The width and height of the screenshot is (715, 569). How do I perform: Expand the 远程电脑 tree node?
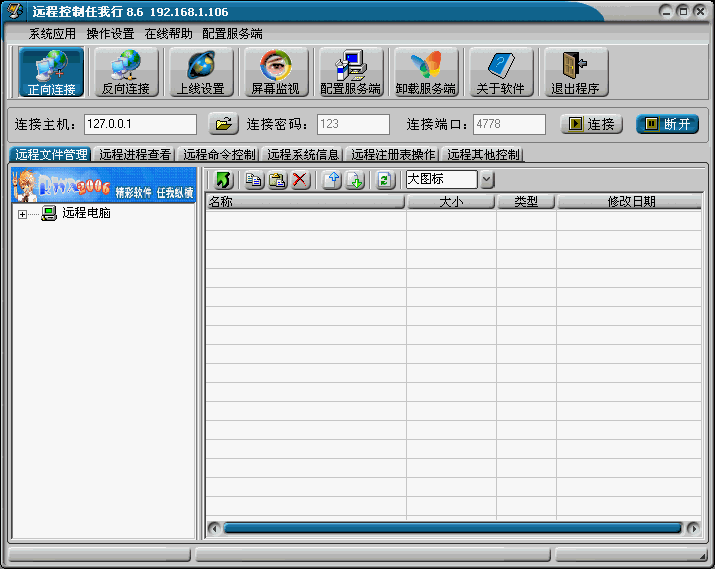coord(22,213)
